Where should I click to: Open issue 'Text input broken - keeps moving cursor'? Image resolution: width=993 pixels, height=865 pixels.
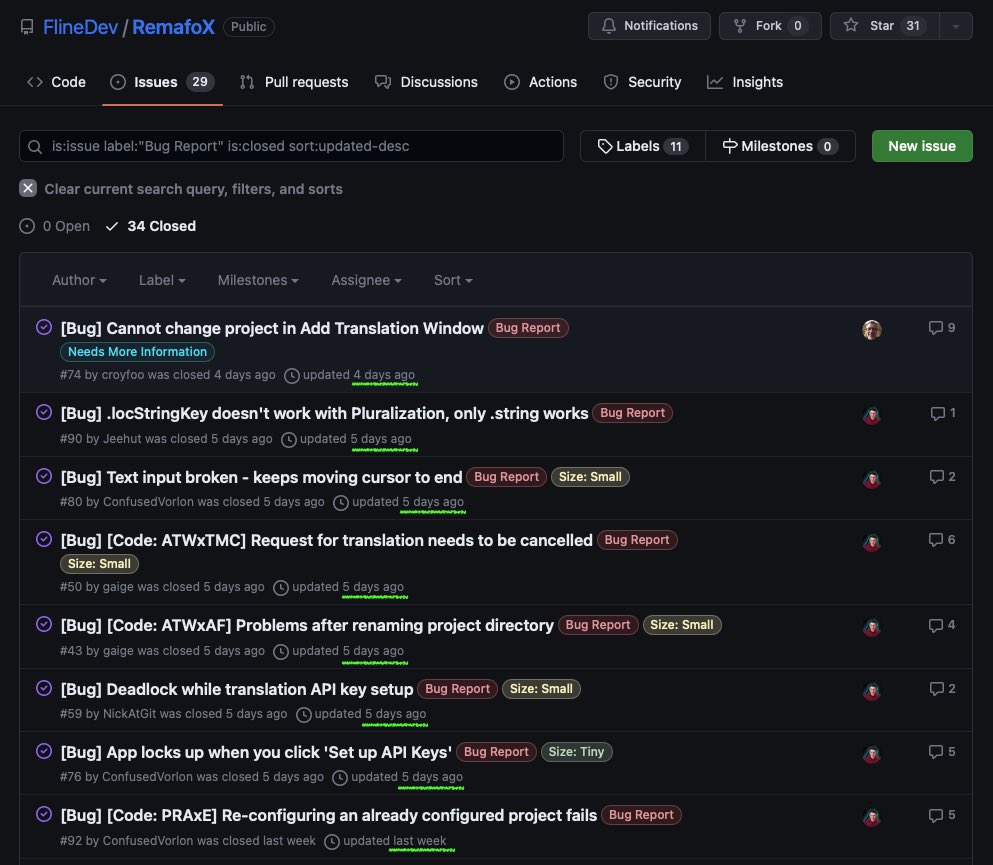tap(262, 477)
